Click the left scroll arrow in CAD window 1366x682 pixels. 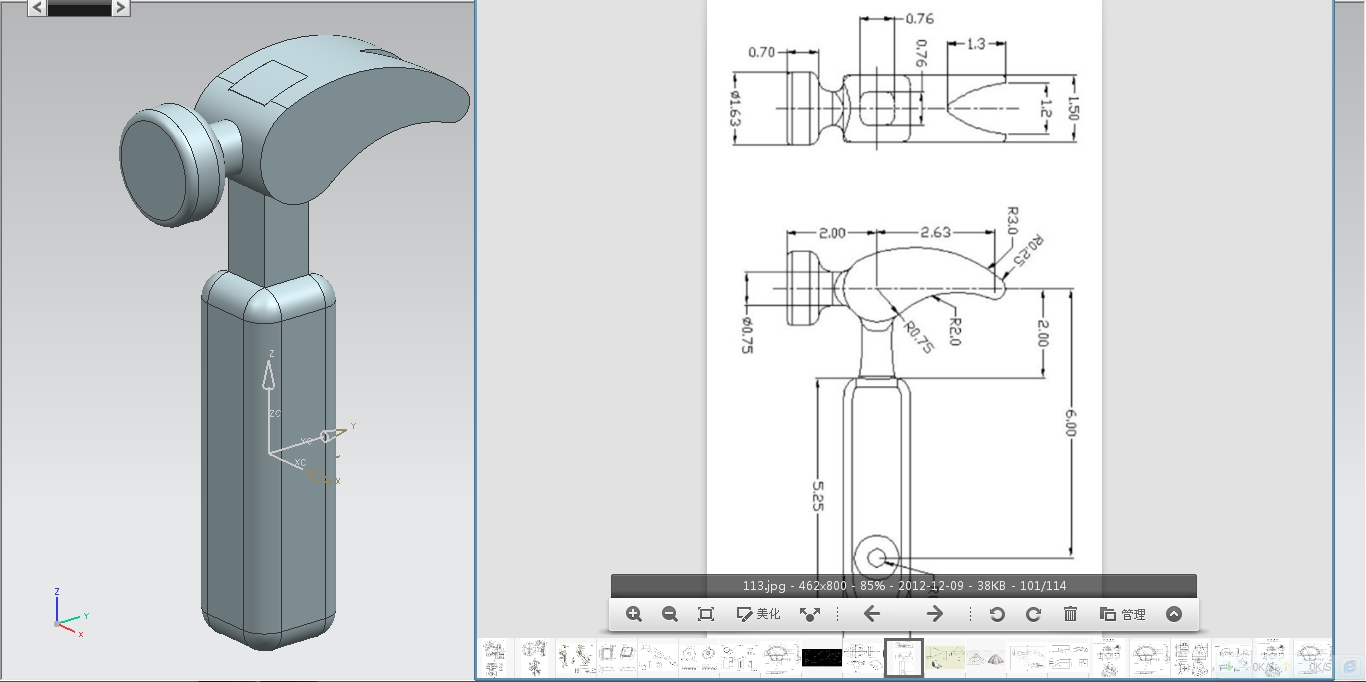pos(37,8)
